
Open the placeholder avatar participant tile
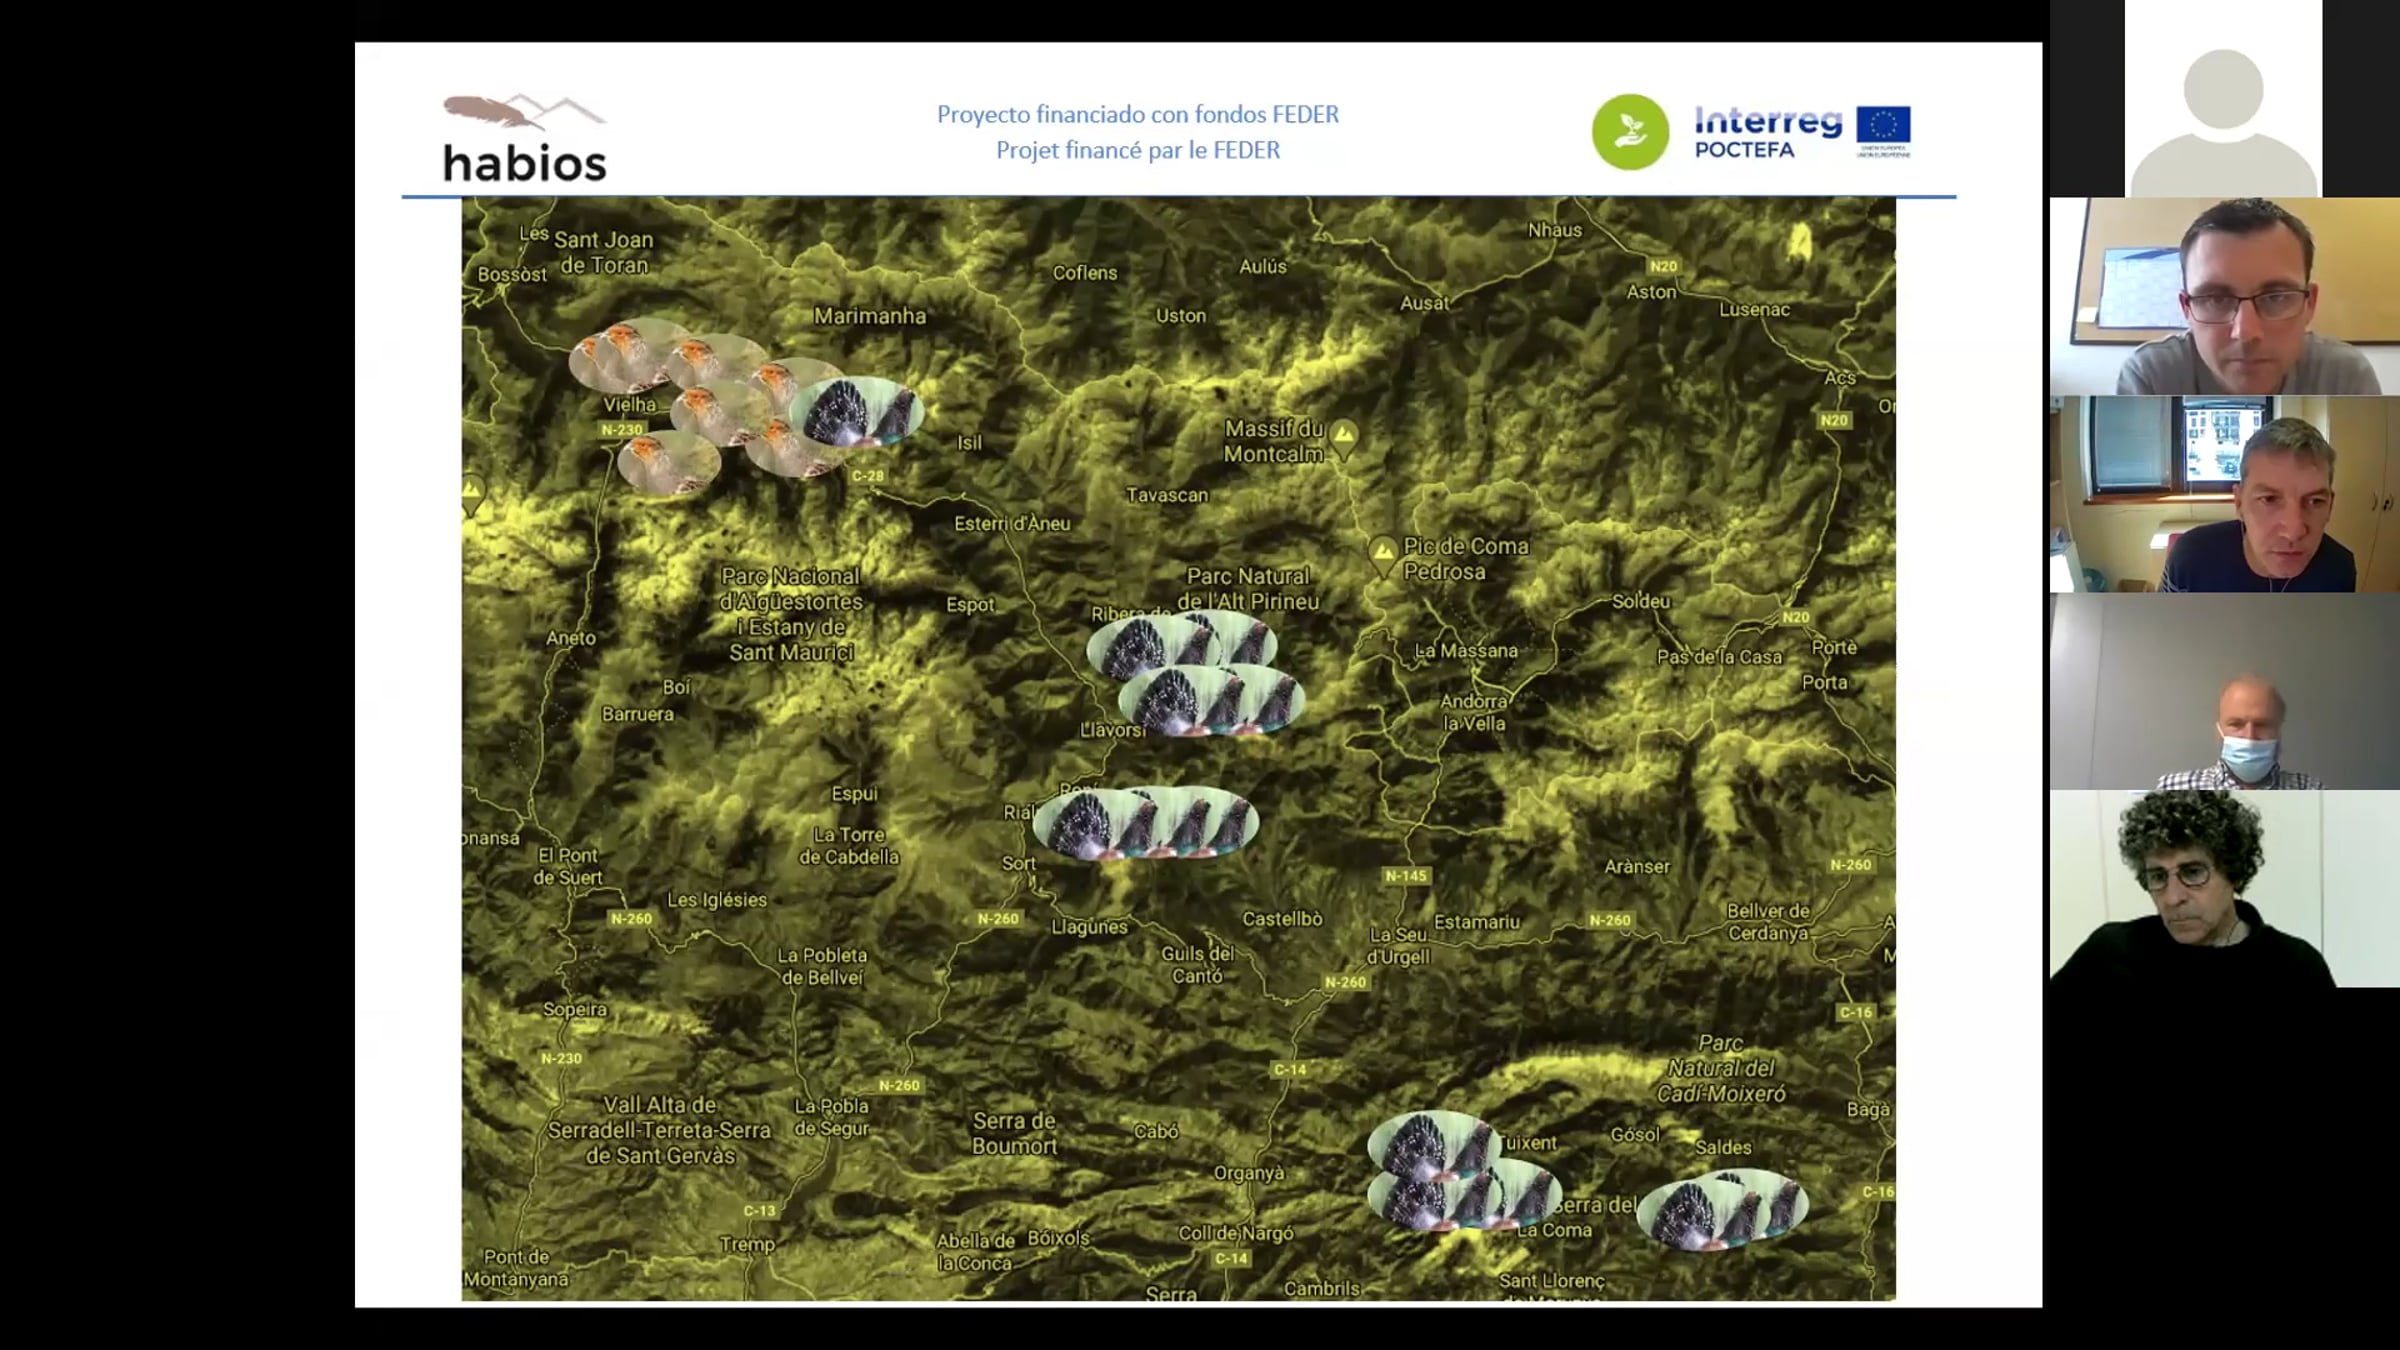[x=2224, y=98]
